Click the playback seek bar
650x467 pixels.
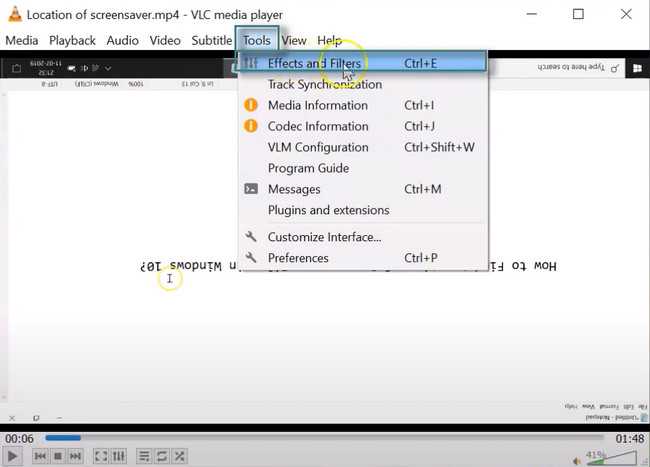pos(325,438)
